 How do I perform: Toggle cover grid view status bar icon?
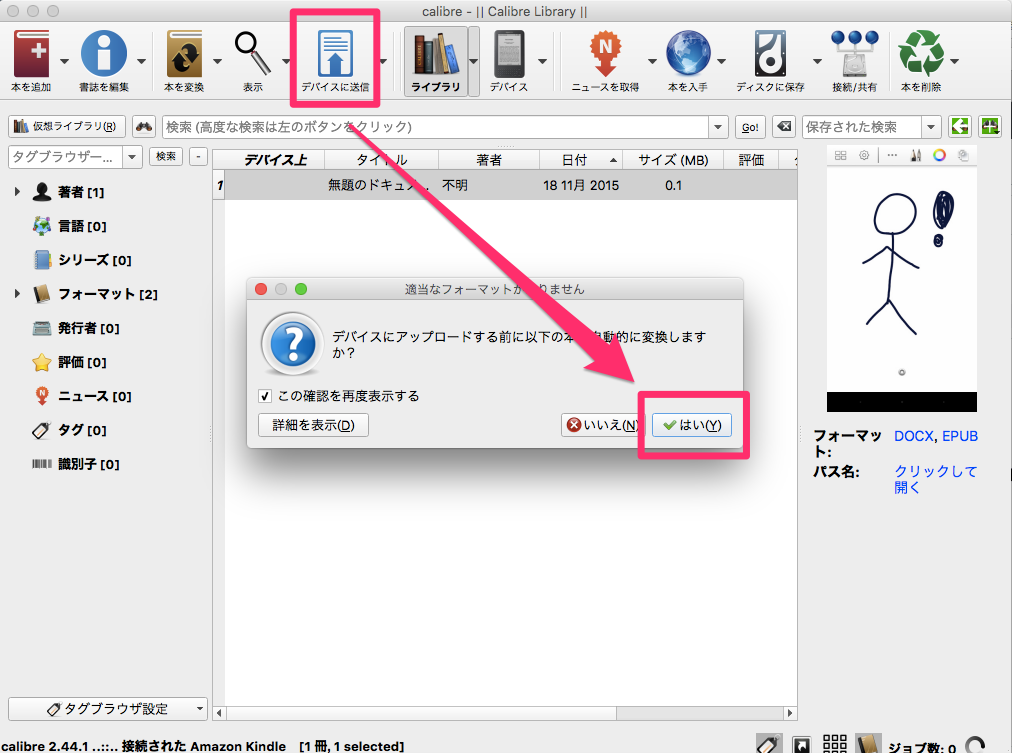835,744
